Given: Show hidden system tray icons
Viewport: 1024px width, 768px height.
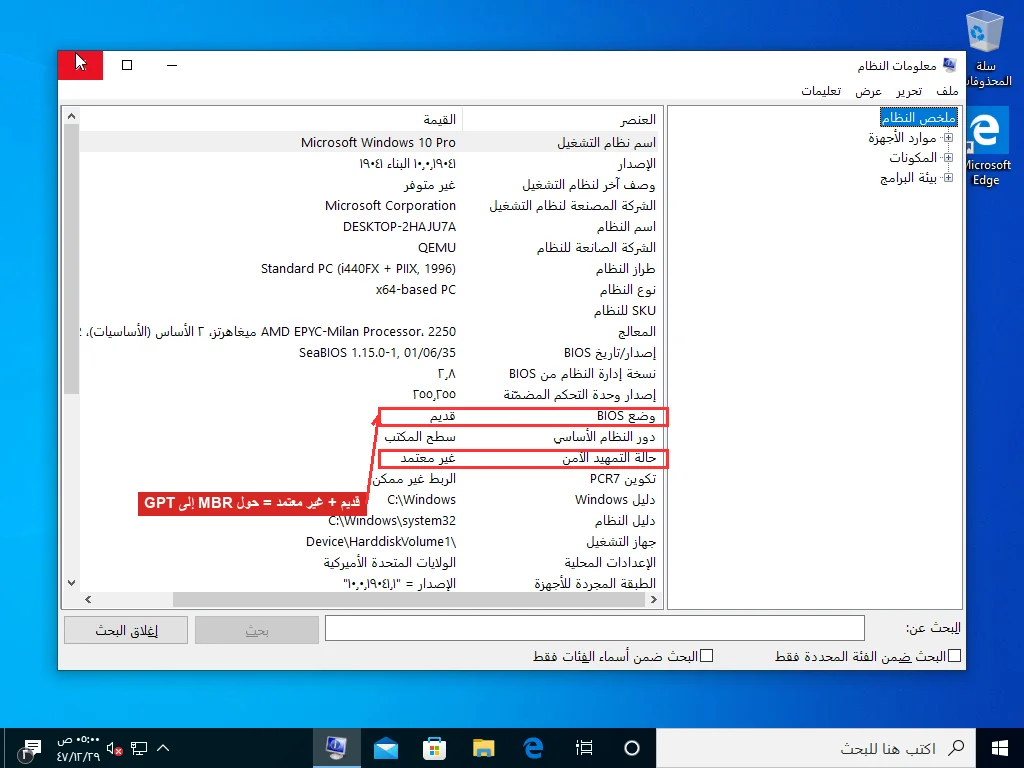Looking at the screenshot, I should tap(163, 748).
